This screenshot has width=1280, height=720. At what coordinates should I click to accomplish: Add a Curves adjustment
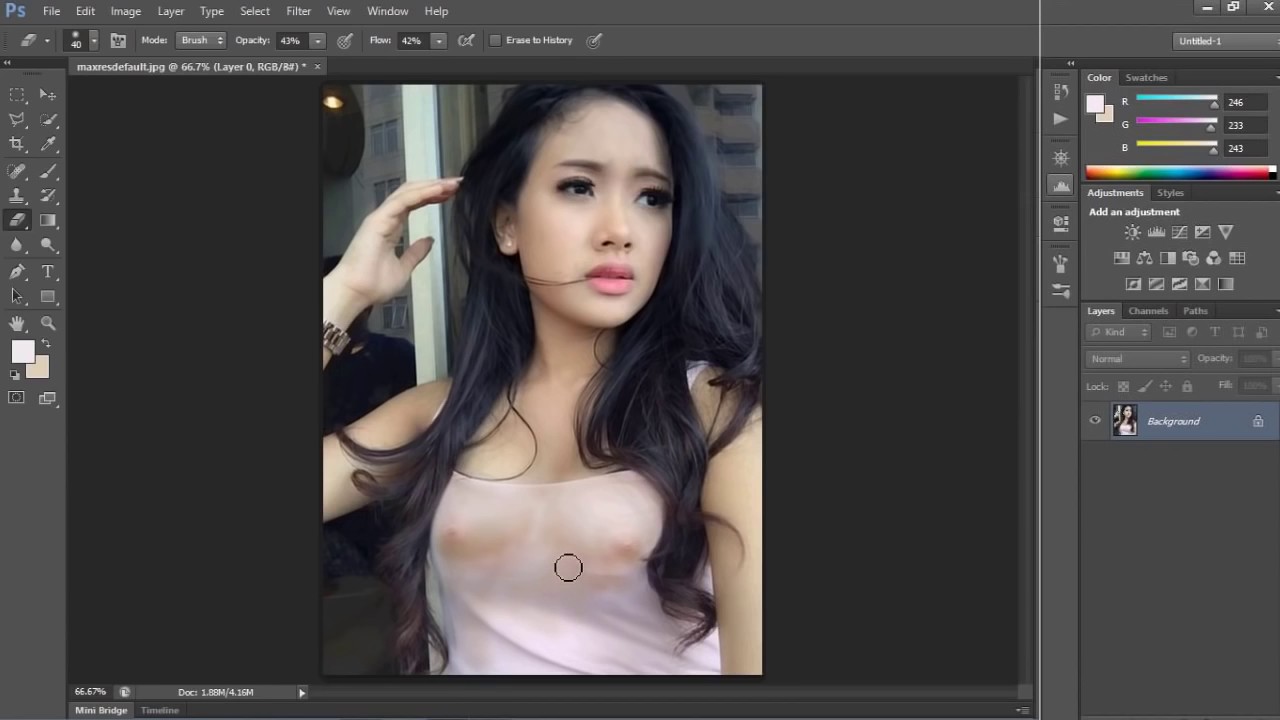[x=1179, y=232]
